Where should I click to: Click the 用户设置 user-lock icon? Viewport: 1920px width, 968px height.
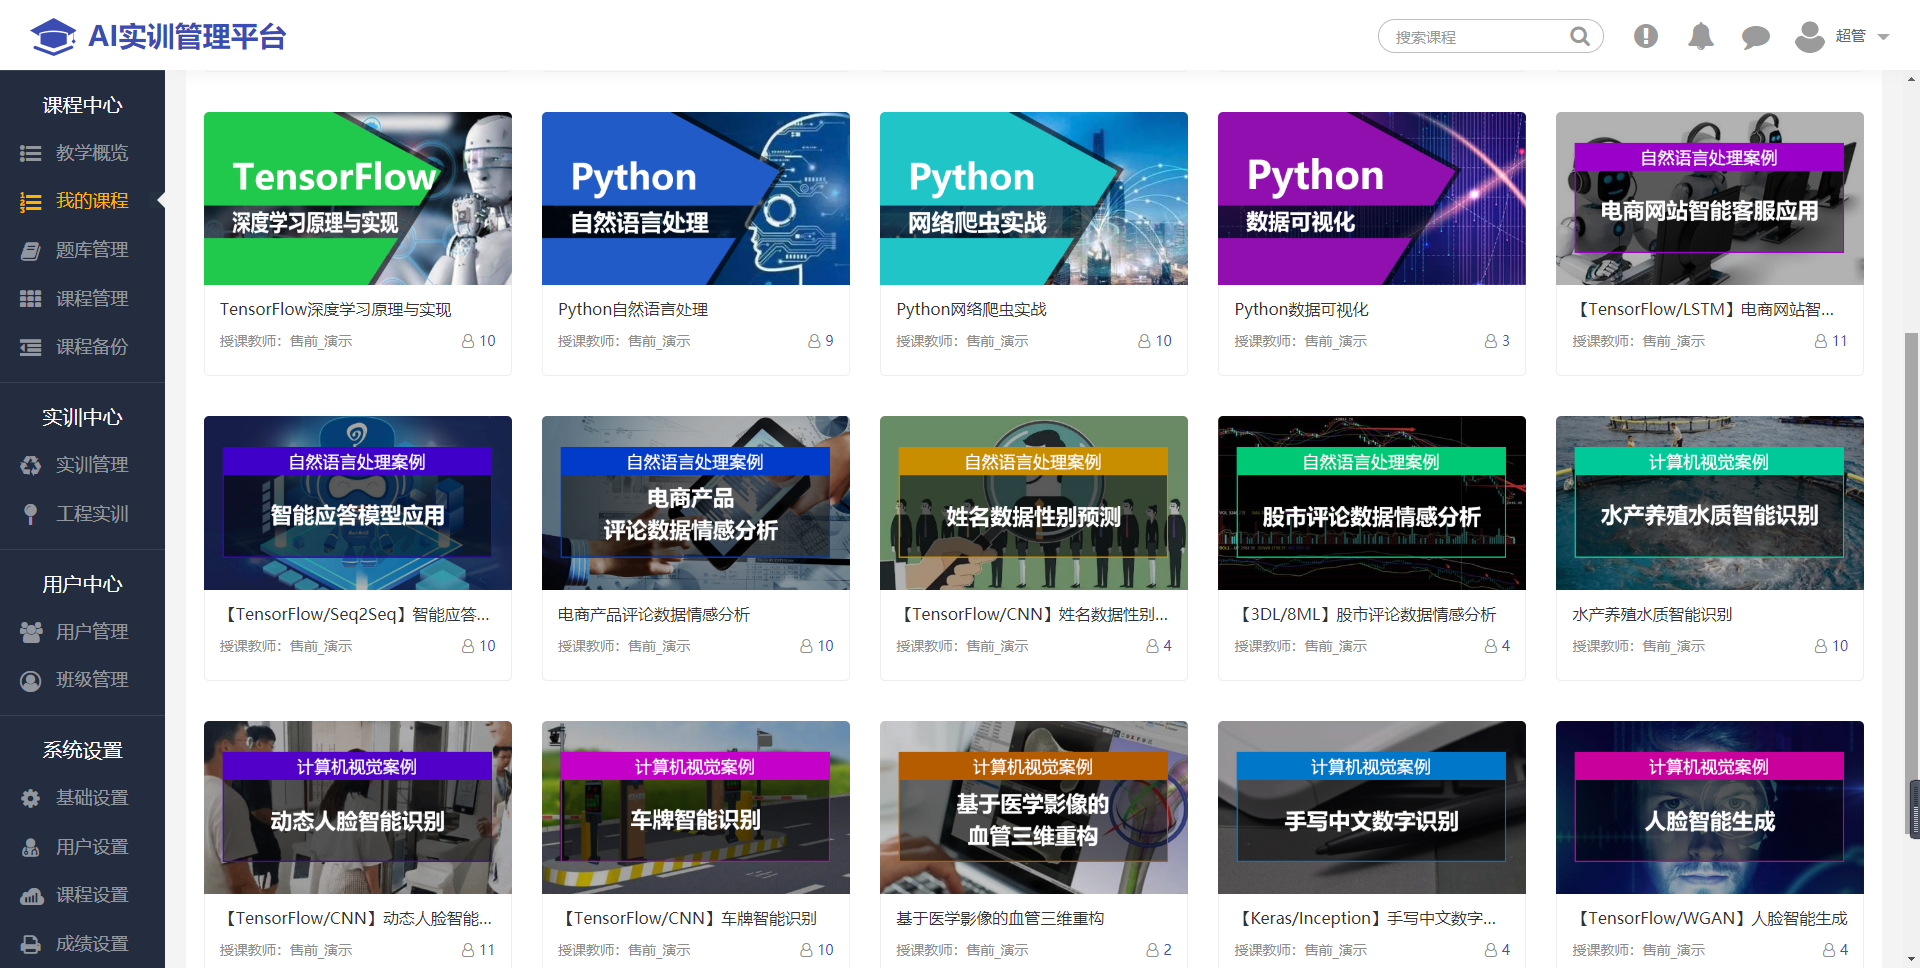point(31,847)
